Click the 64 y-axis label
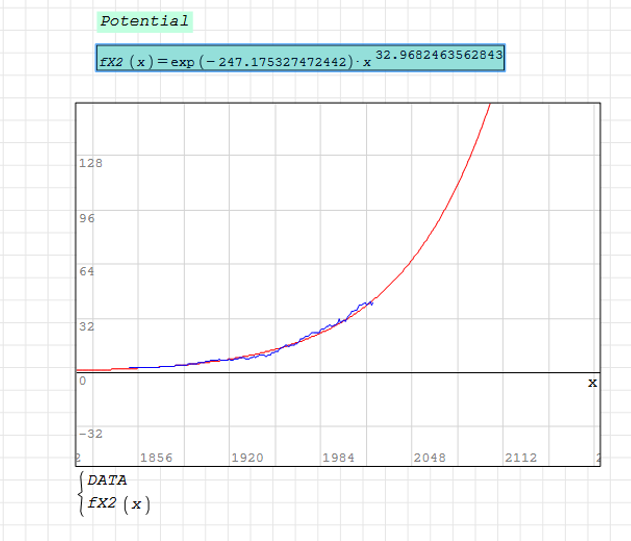The width and height of the screenshot is (631, 541). click(x=87, y=271)
